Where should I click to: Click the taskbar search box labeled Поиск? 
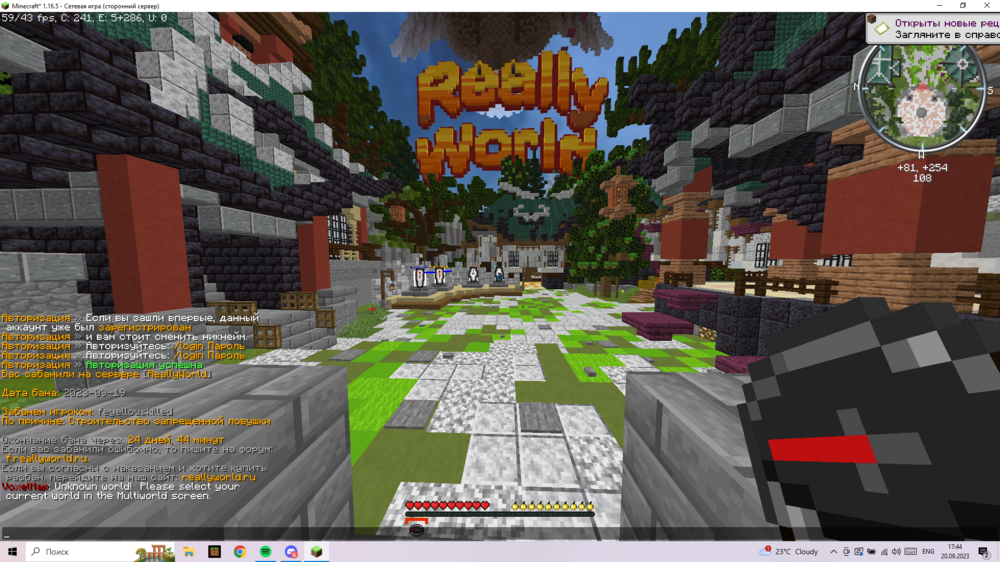coord(101,552)
